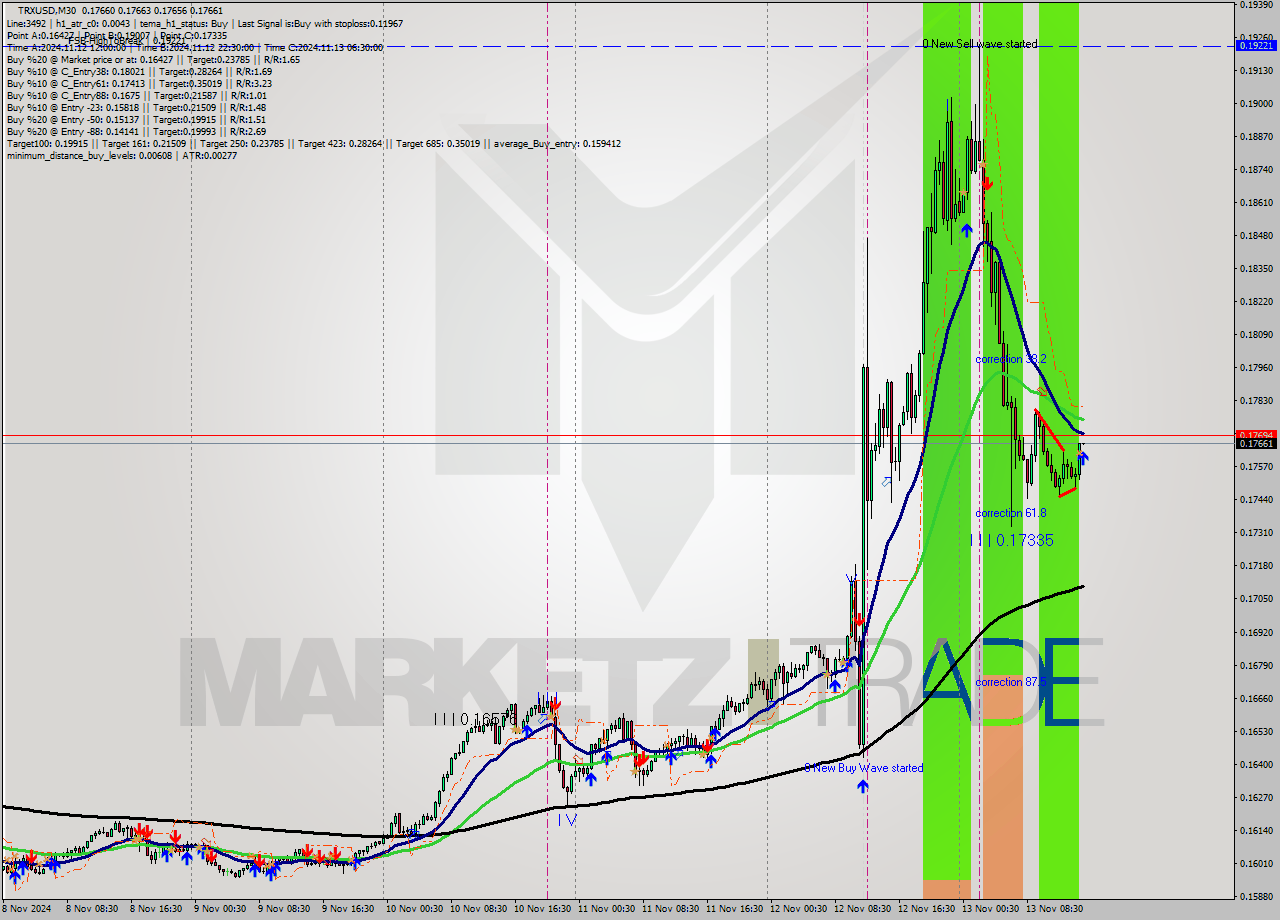Viewport: 1280px width, 920px height.
Task: Click the TRXUSD,M30 chart title
Action: (x=120, y=10)
